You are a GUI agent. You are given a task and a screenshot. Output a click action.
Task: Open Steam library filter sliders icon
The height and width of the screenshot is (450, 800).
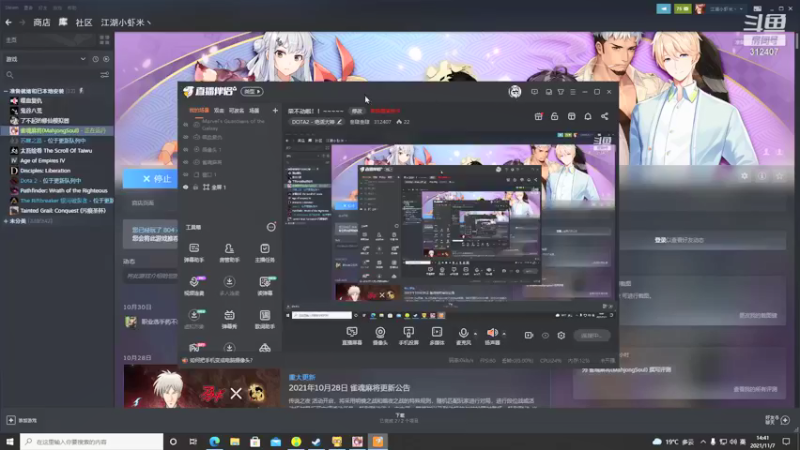[x=105, y=75]
